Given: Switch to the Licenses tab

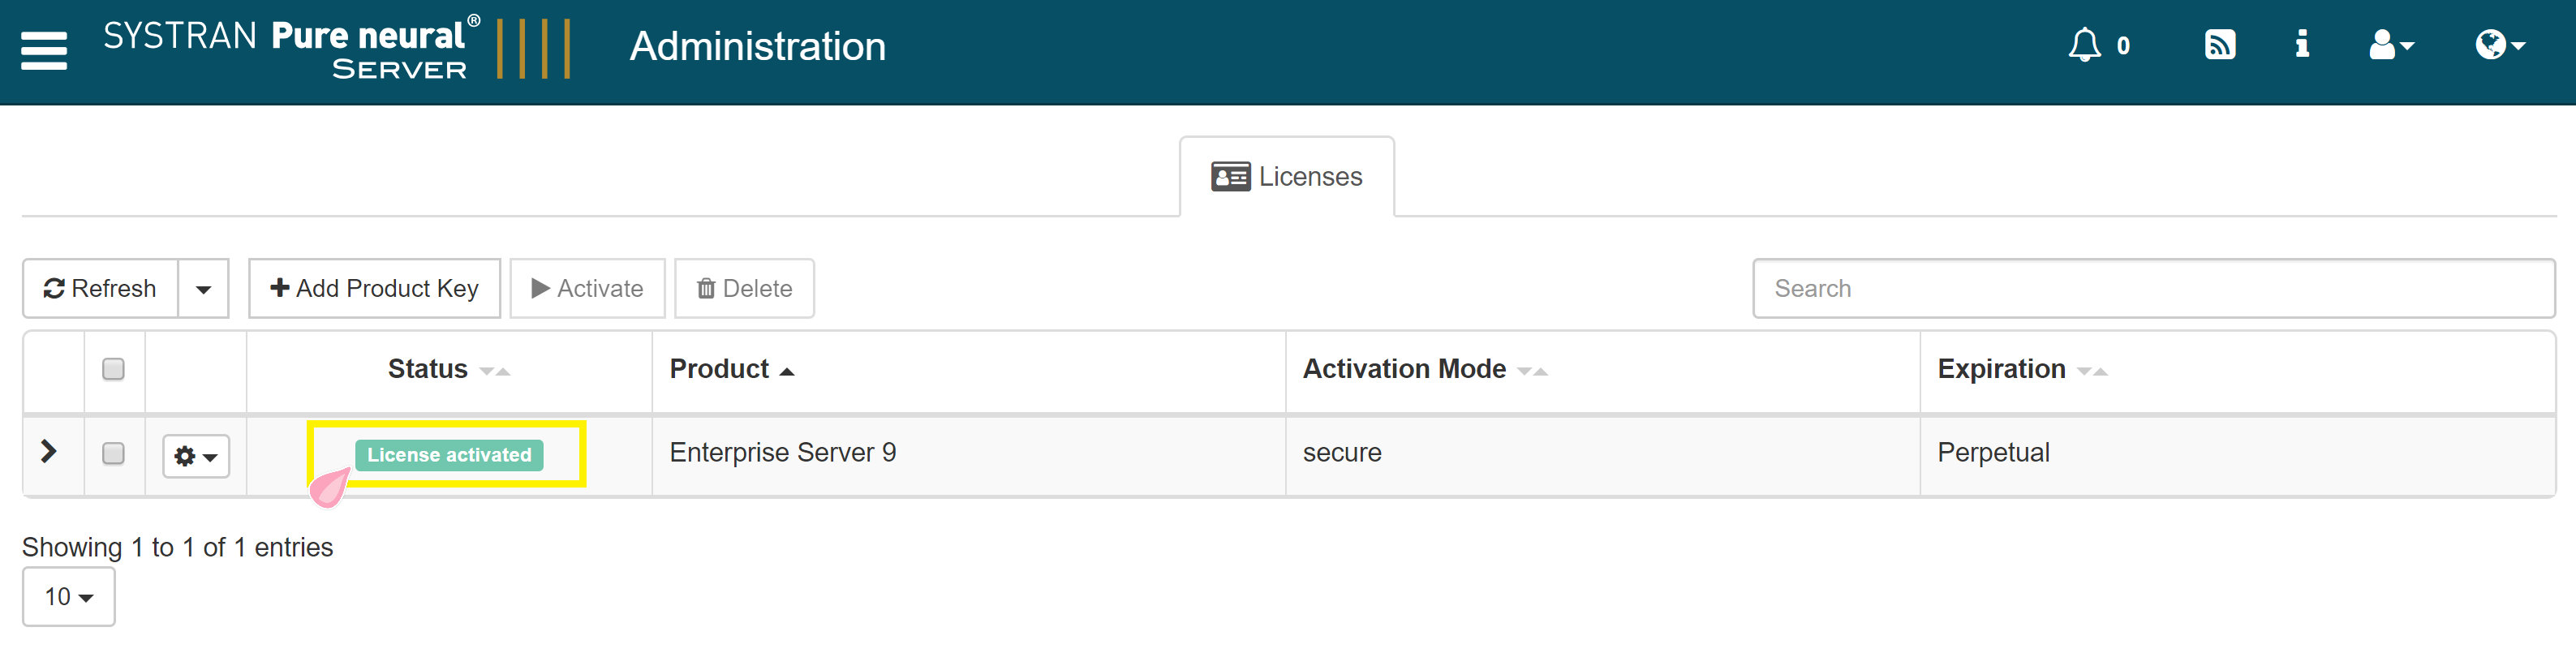Looking at the screenshot, I should coord(1286,177).
